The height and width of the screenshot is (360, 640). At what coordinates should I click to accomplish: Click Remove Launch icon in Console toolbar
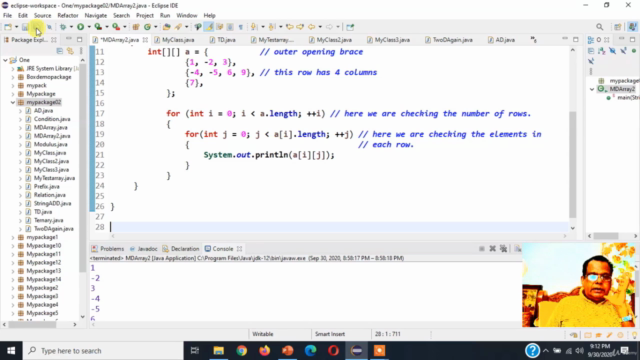pos(493,249)
